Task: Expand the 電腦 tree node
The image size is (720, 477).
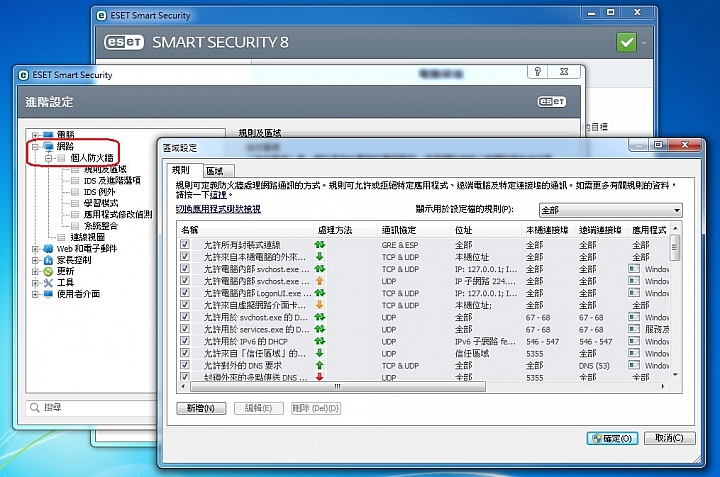Action: tap(35, 135)
